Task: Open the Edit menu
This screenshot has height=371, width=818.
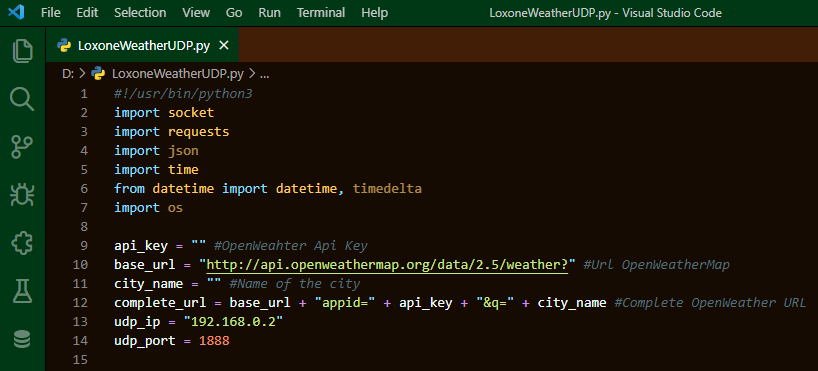Action: pyautogui.click(x=87, y=13)
